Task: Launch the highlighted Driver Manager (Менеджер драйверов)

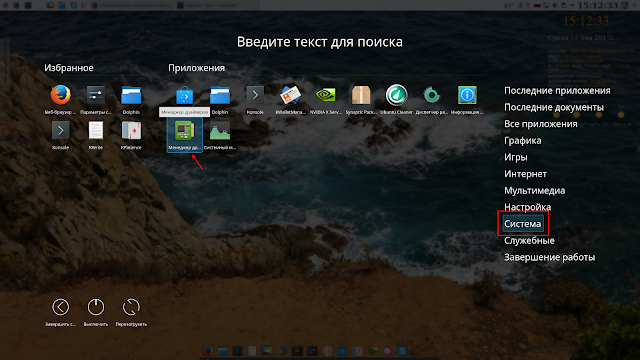Action: point(184,135)
